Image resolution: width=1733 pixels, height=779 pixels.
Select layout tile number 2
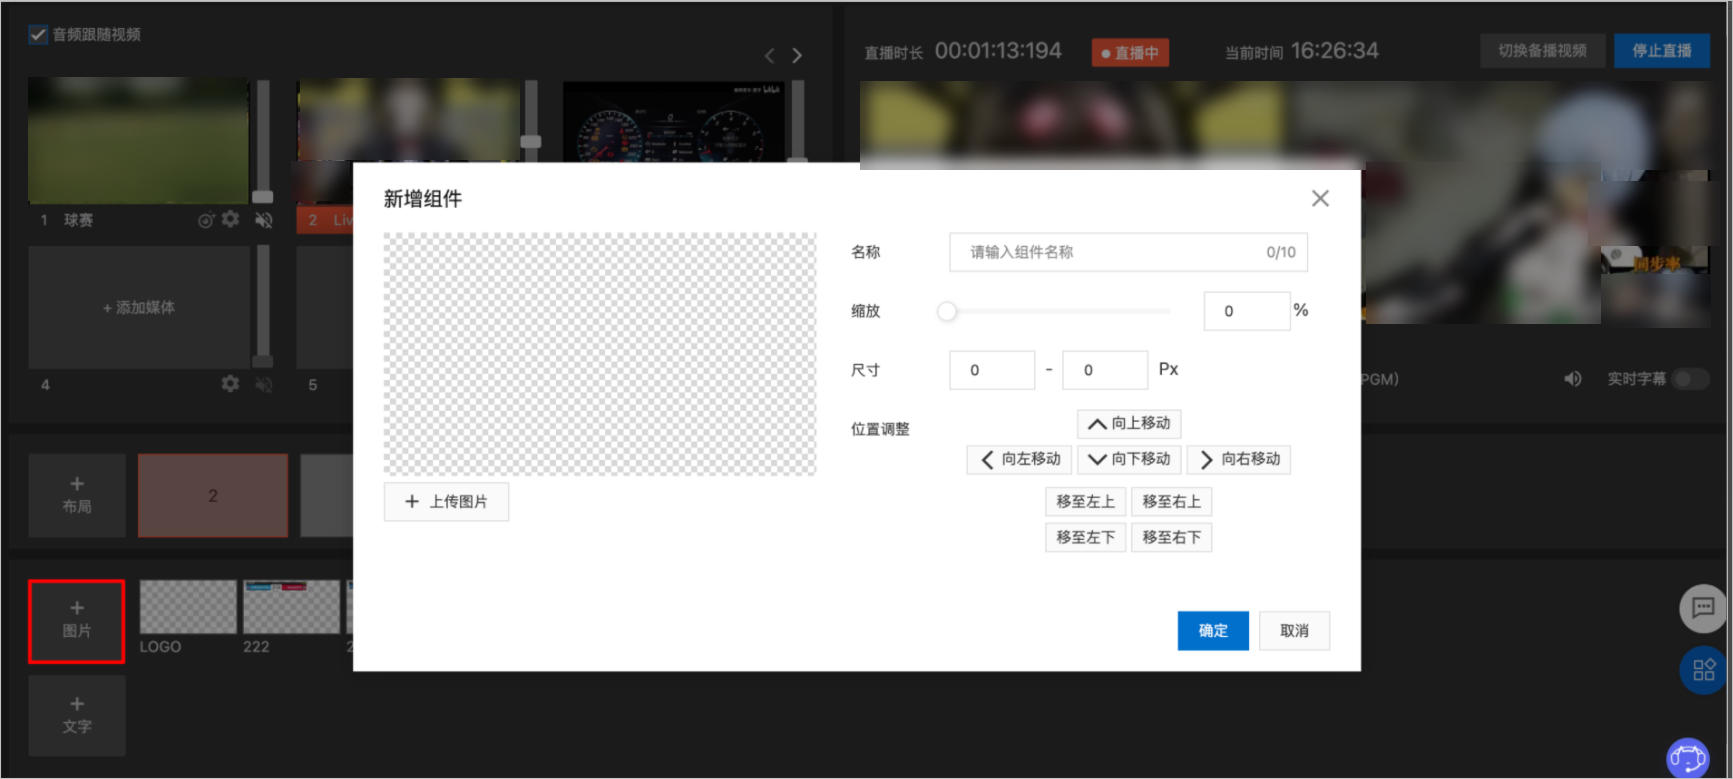click(x=213, y=496)
